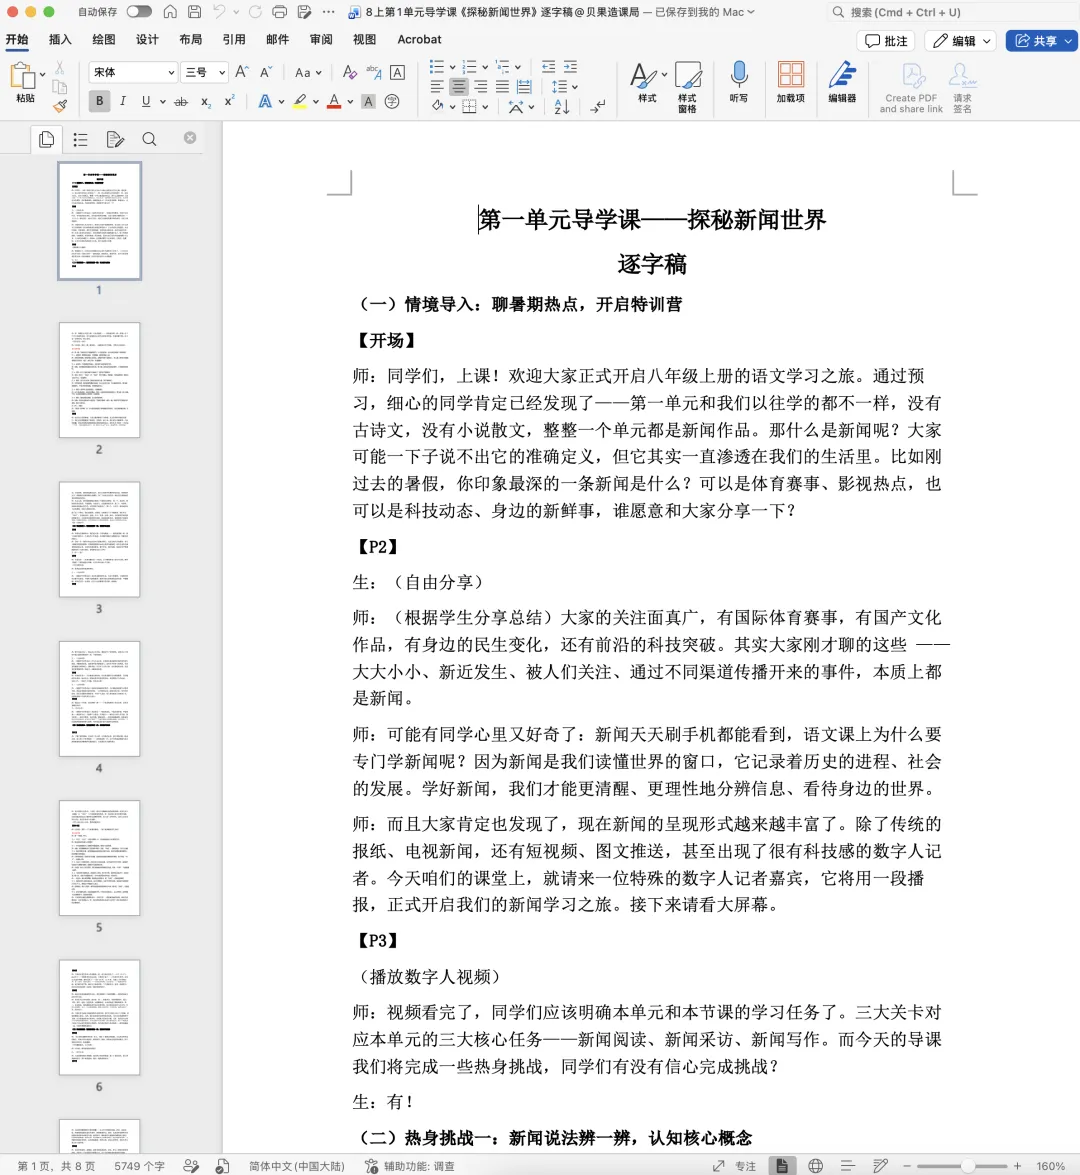Click the Cut scissors icon
This screenshot has width=1080, height=1175.
[x=59, y=68]
